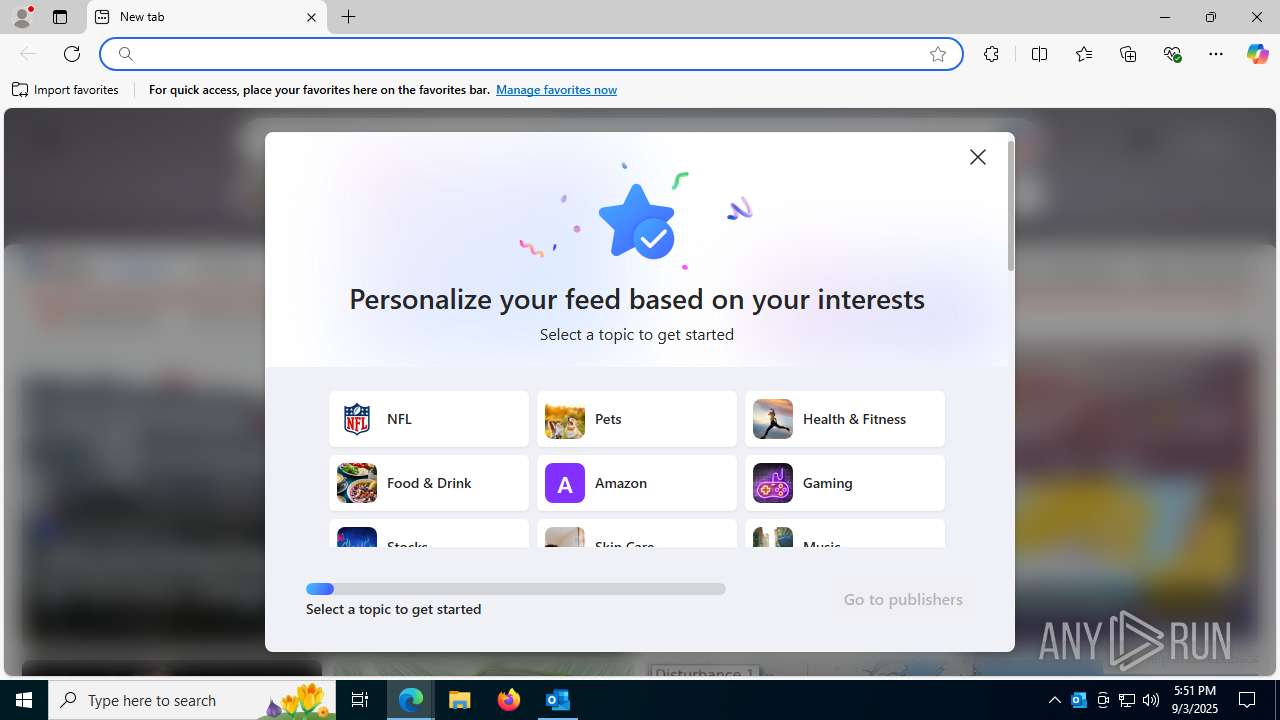Show hidden system tray icons
The height and width of the screenshot is (720, 1280).
[x=1054, y=700]
